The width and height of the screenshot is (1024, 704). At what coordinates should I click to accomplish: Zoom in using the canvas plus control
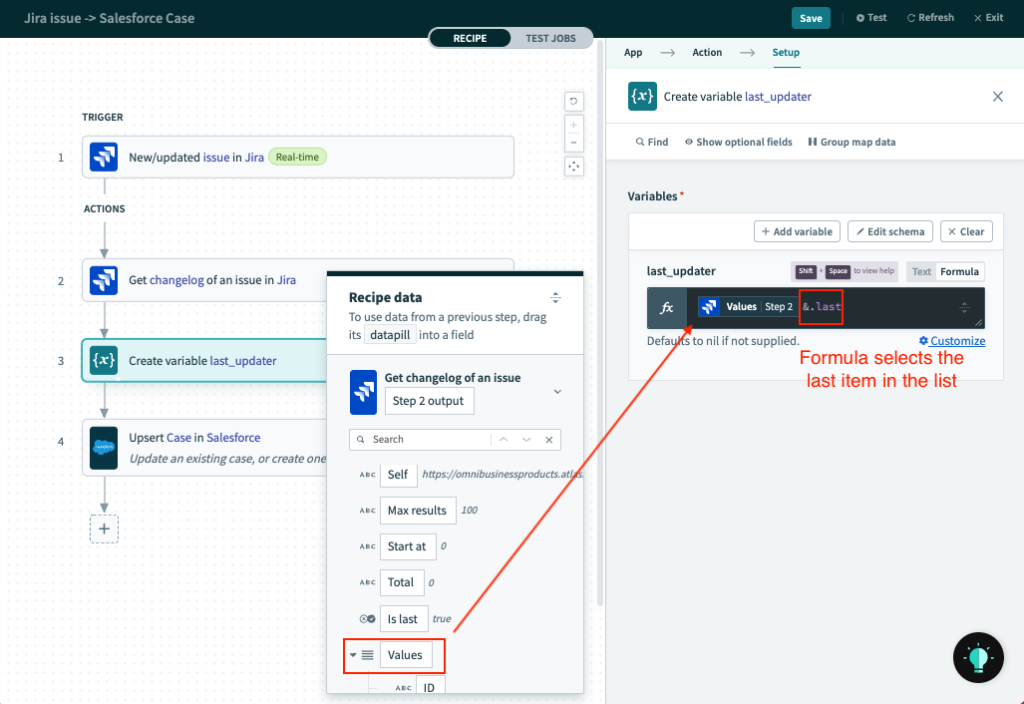573,125
